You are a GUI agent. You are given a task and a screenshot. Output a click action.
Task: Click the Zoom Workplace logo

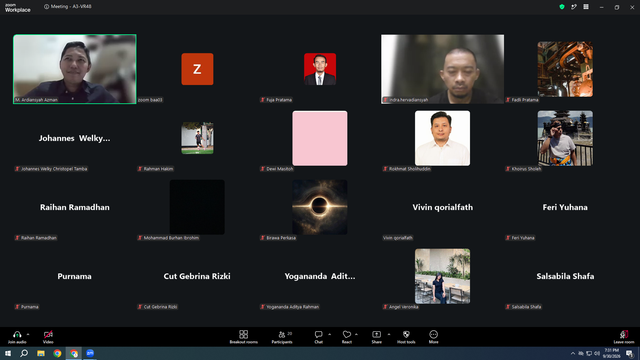coord(18,8)
